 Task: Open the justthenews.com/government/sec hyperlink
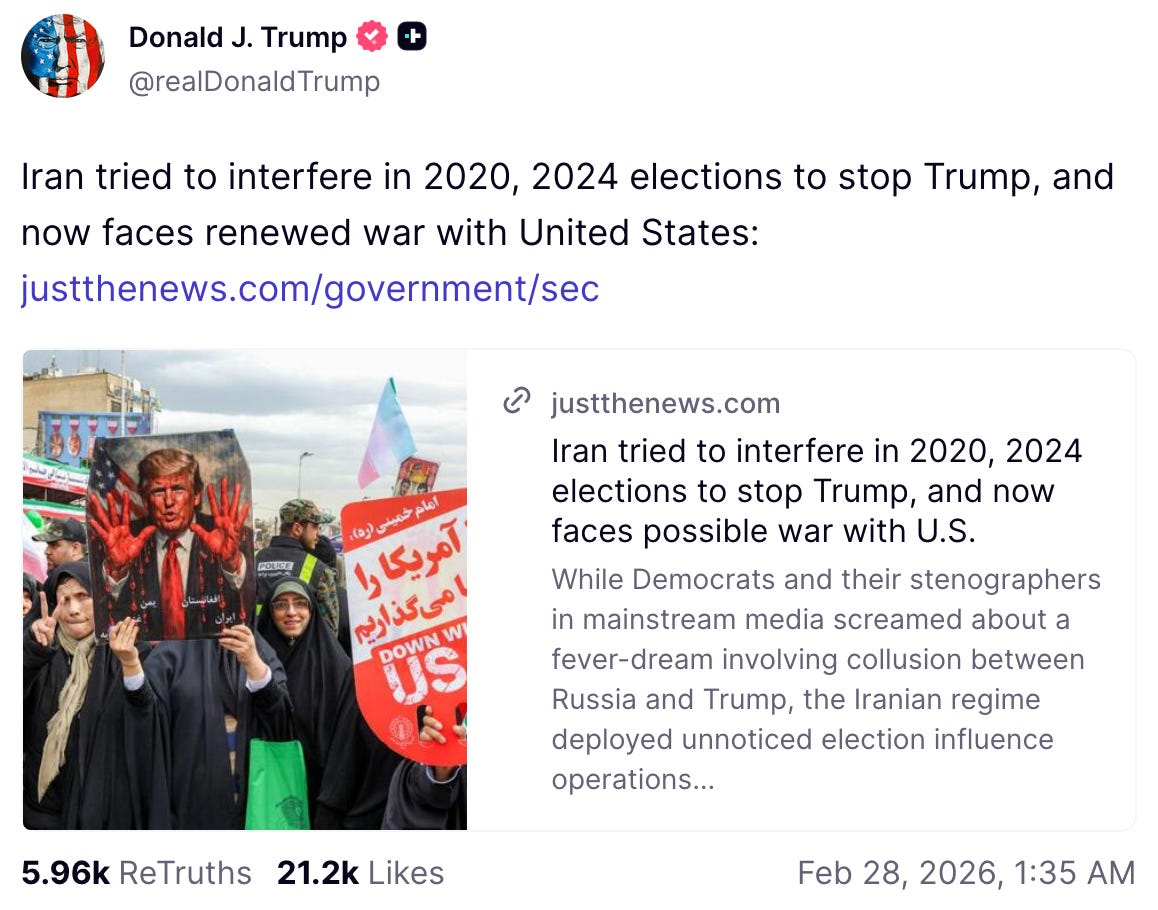point(310,289)
